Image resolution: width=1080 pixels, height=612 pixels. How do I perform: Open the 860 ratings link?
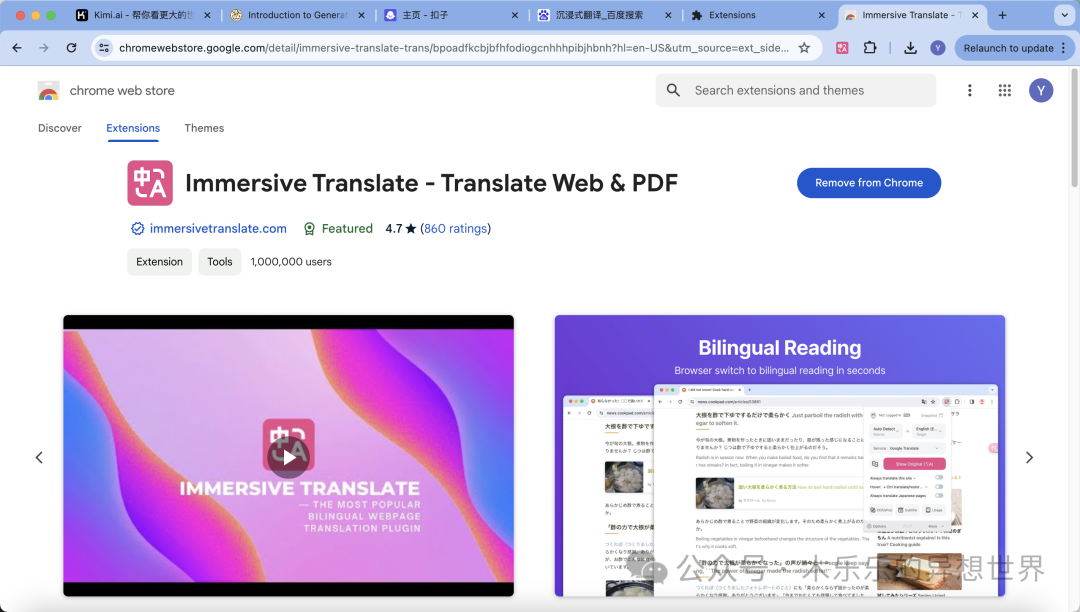[x=455, y=229]
